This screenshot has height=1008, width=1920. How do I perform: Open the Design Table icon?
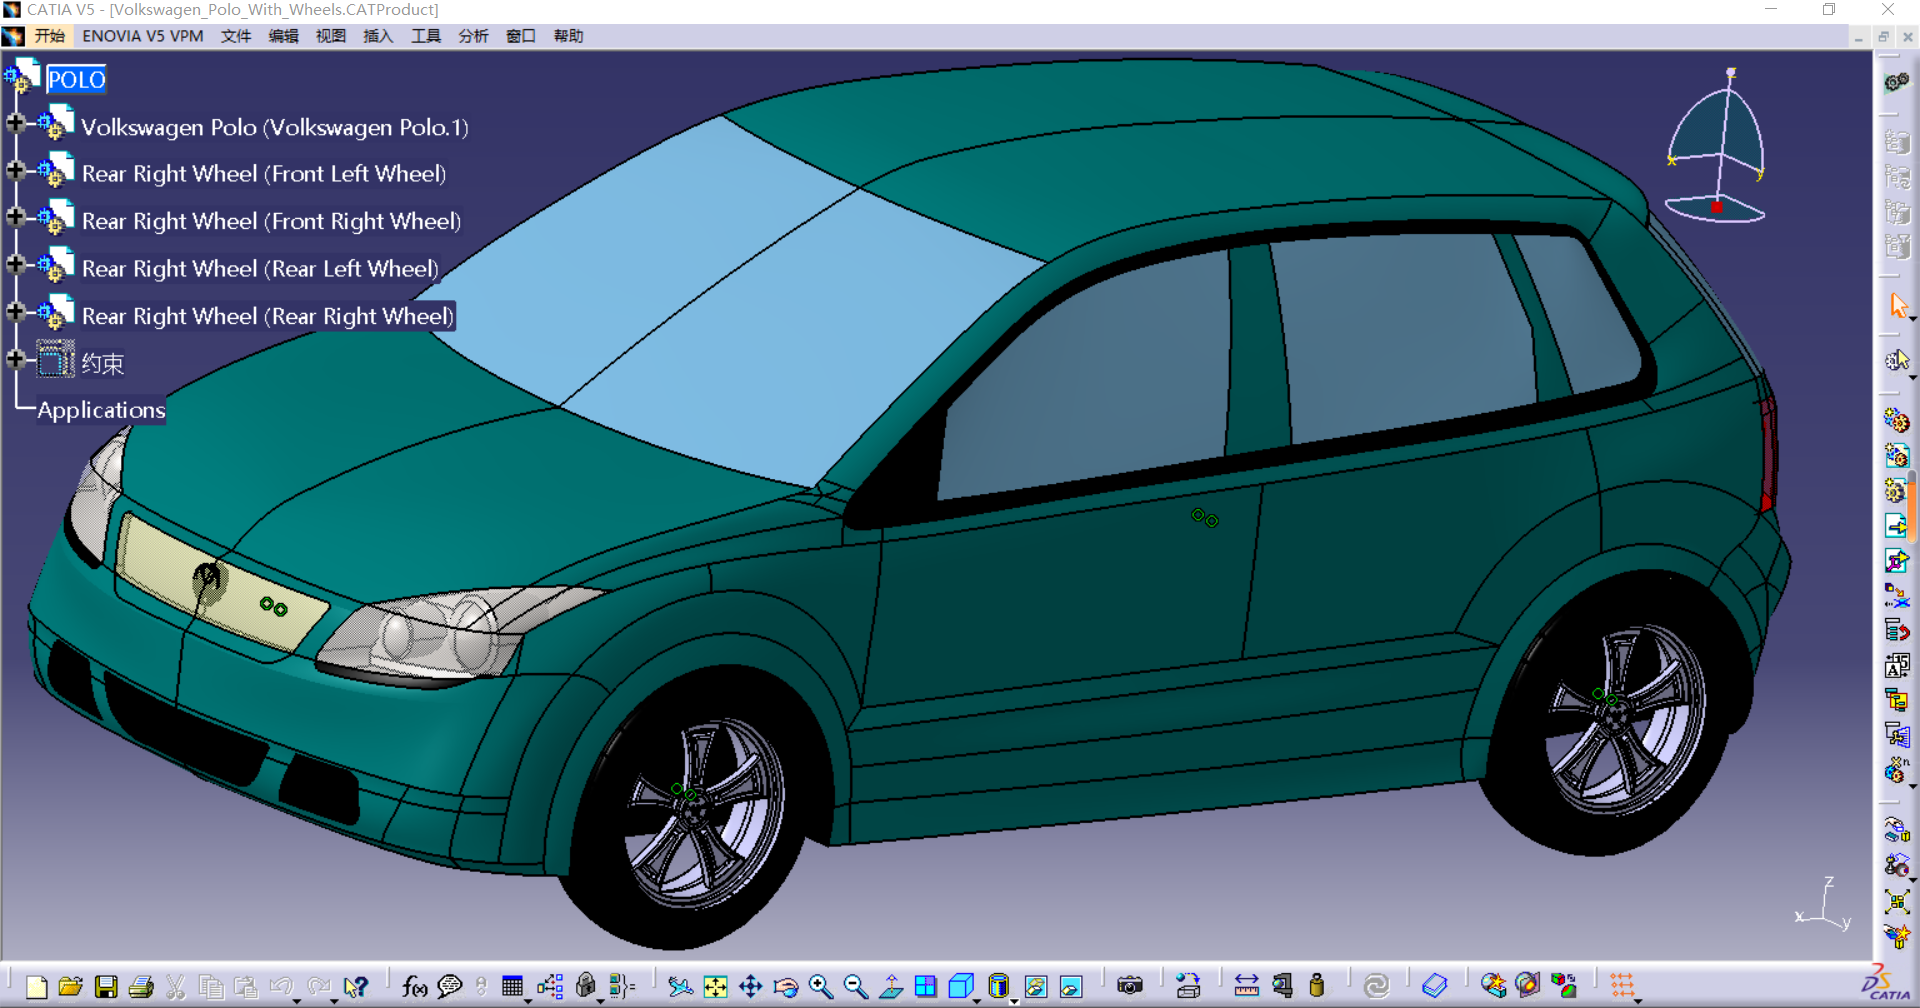point(512,987)
